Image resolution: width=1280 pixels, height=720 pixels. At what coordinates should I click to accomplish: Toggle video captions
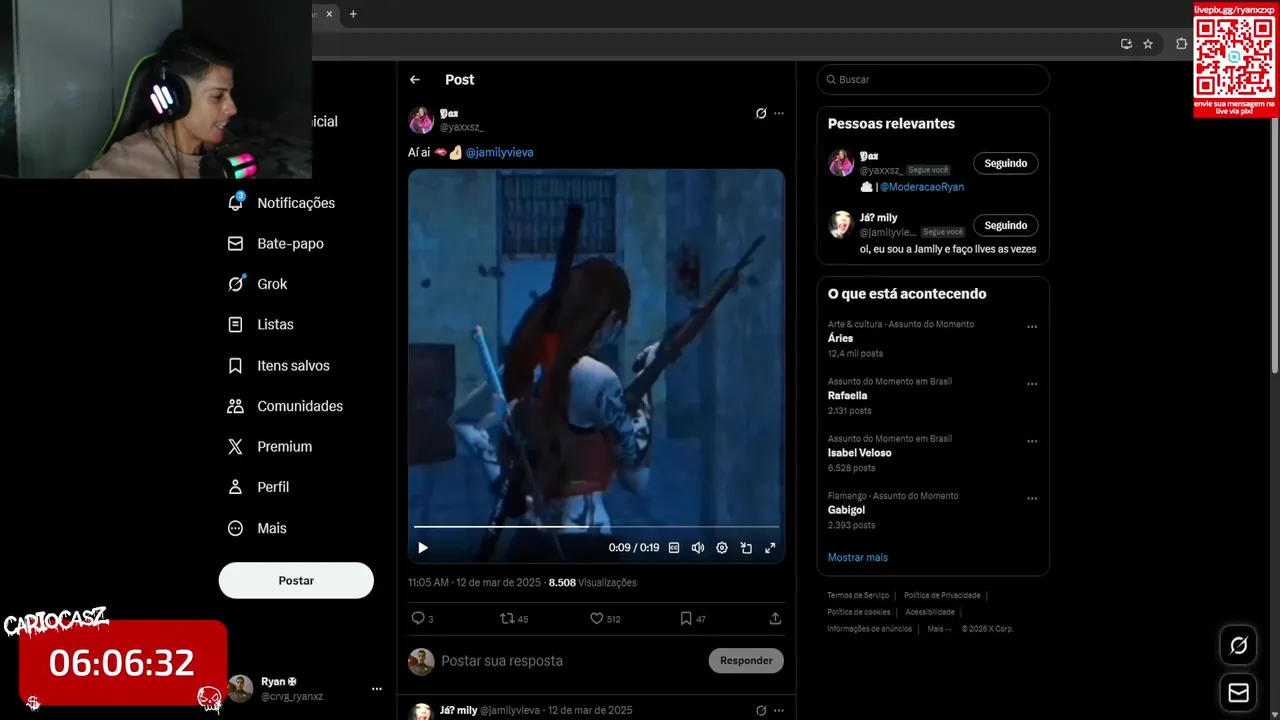click(674, 548)
